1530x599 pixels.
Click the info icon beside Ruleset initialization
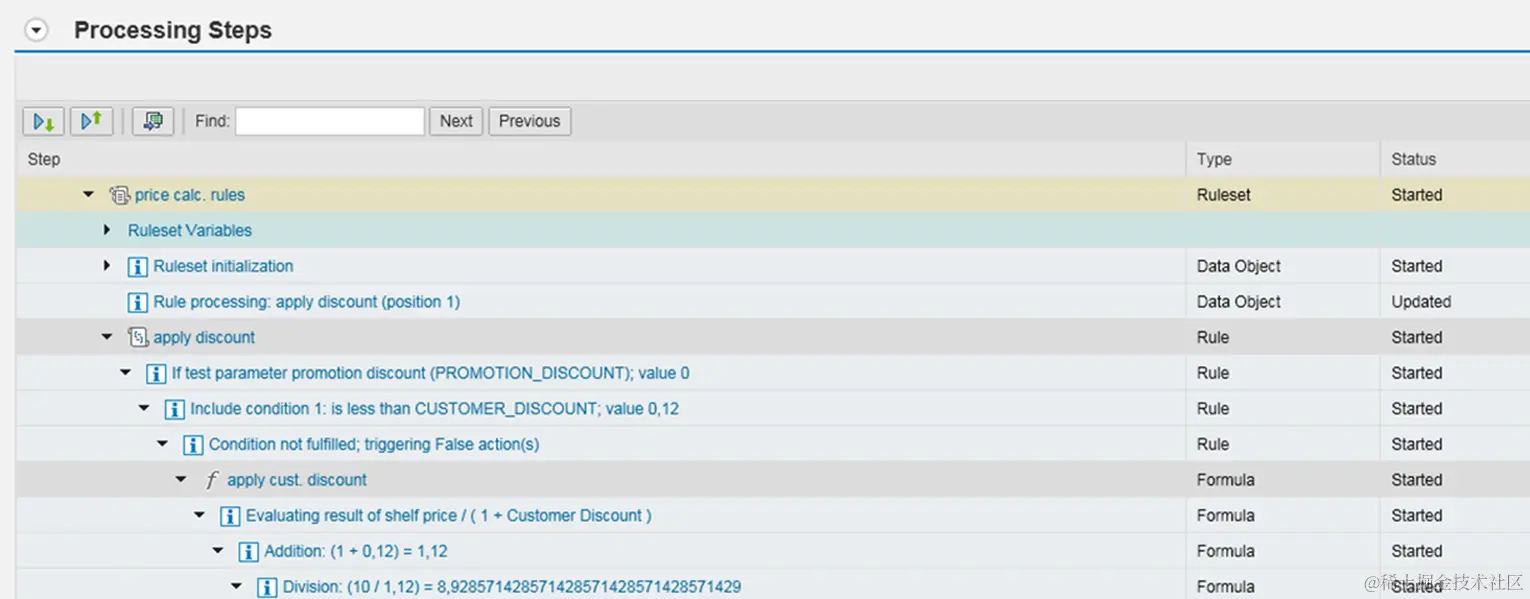(138, 267)
